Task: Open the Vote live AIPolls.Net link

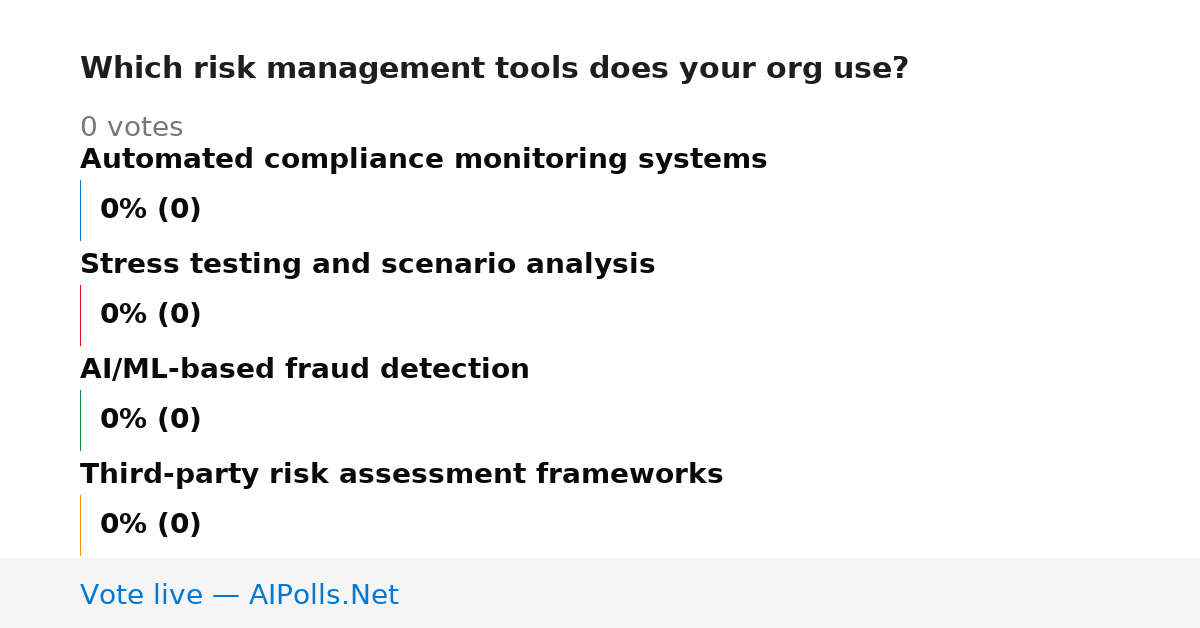Action: [239, 595]
